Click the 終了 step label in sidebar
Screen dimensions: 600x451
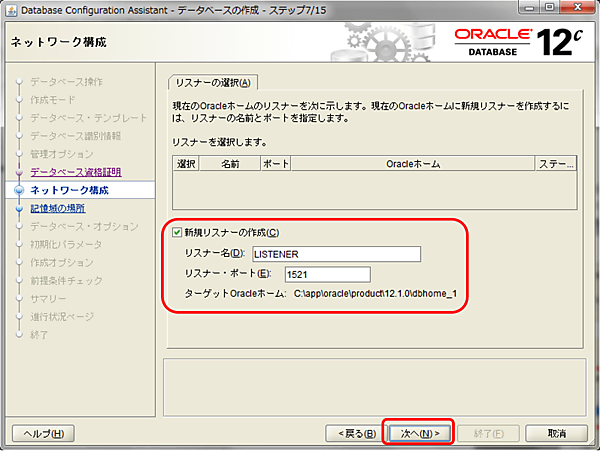tap(39, 335)
